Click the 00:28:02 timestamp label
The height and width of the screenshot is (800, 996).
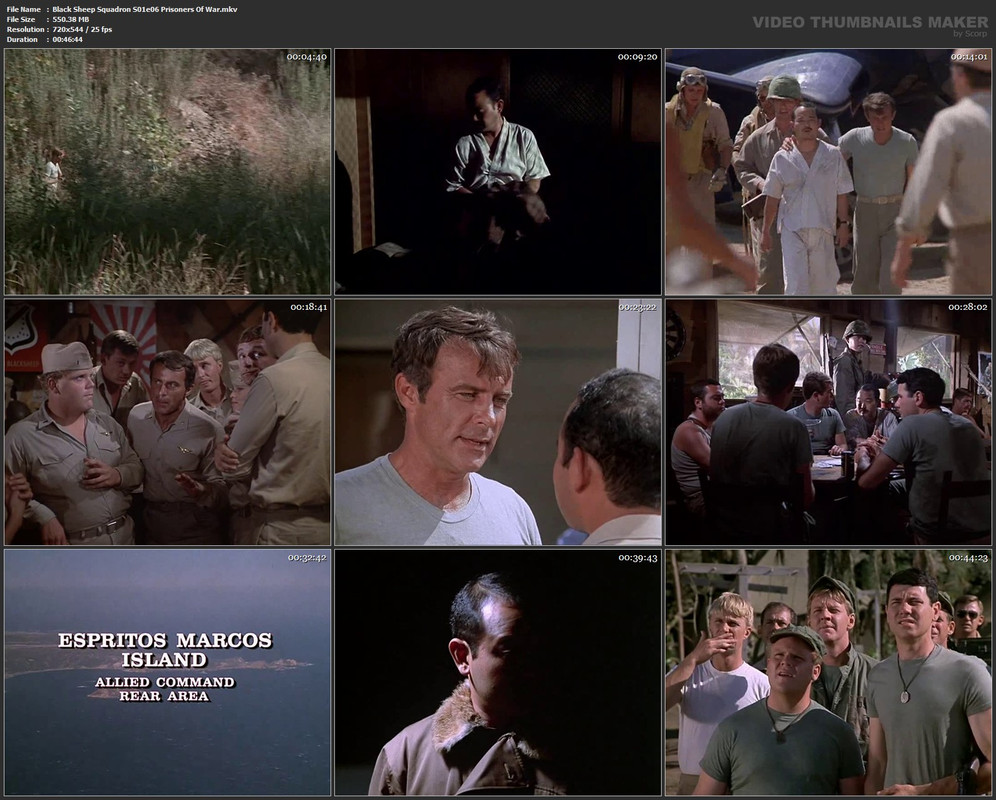pyautogui.click(x=969, y=307)
